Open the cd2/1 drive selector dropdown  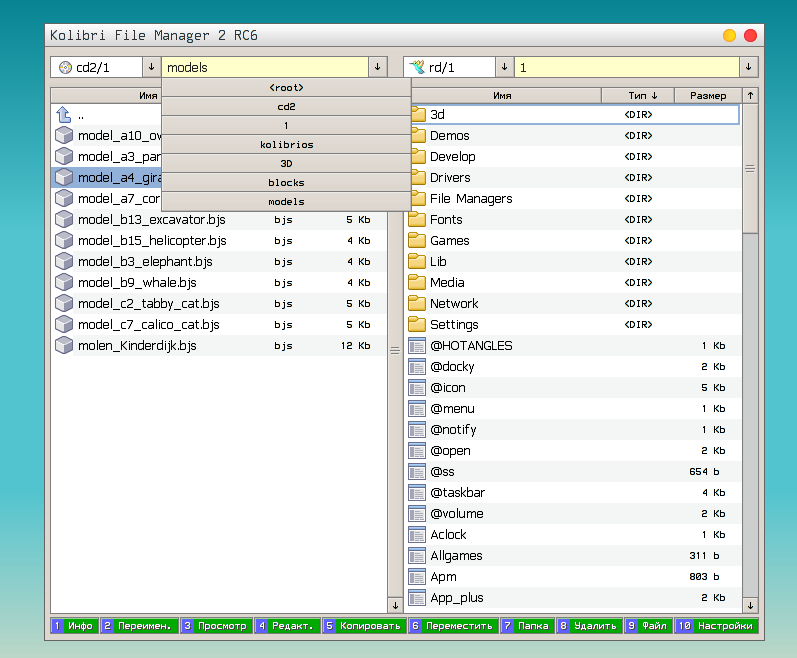tap(151, 67)
